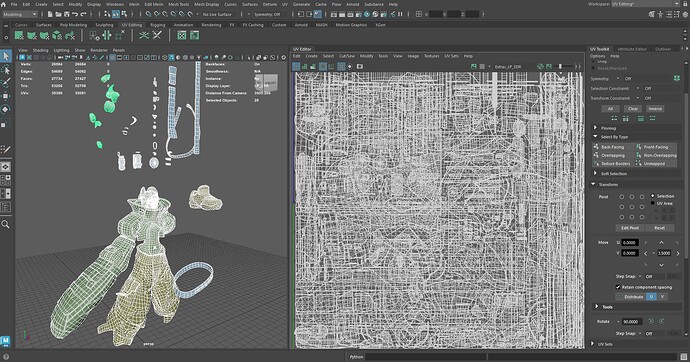Click the script editor icon at bottom right

[683, 357]
